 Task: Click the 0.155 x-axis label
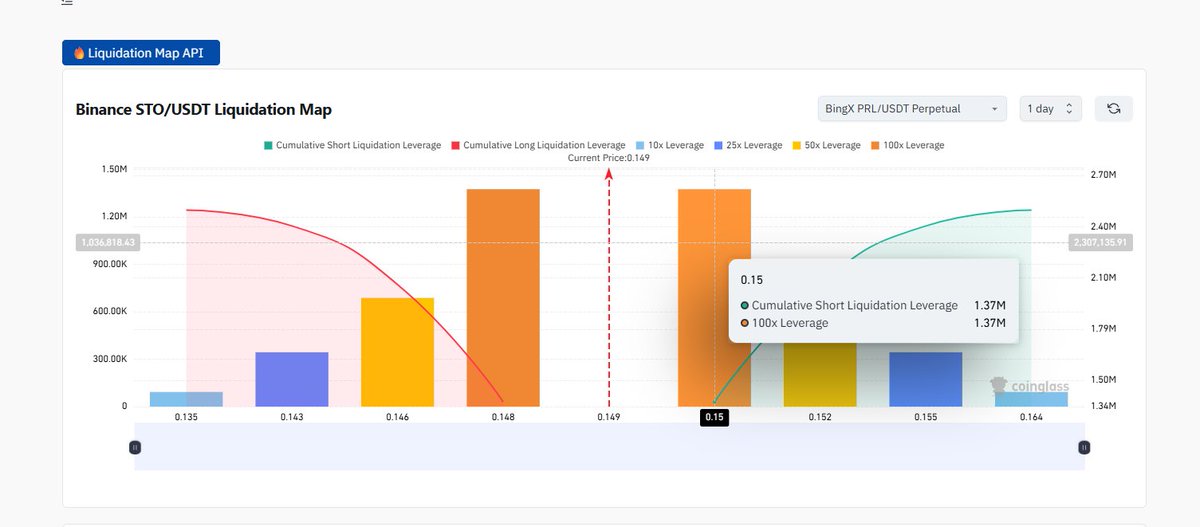click(926, 416)
